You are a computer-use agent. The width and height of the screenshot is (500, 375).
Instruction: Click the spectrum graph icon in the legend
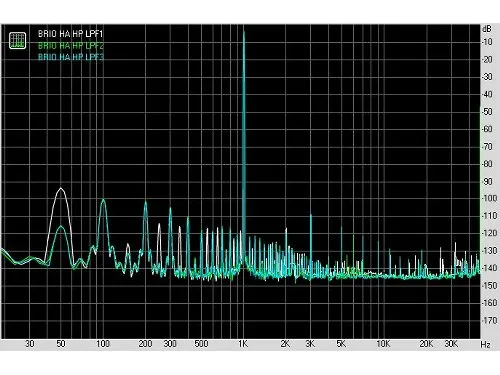tap(17, 40)
